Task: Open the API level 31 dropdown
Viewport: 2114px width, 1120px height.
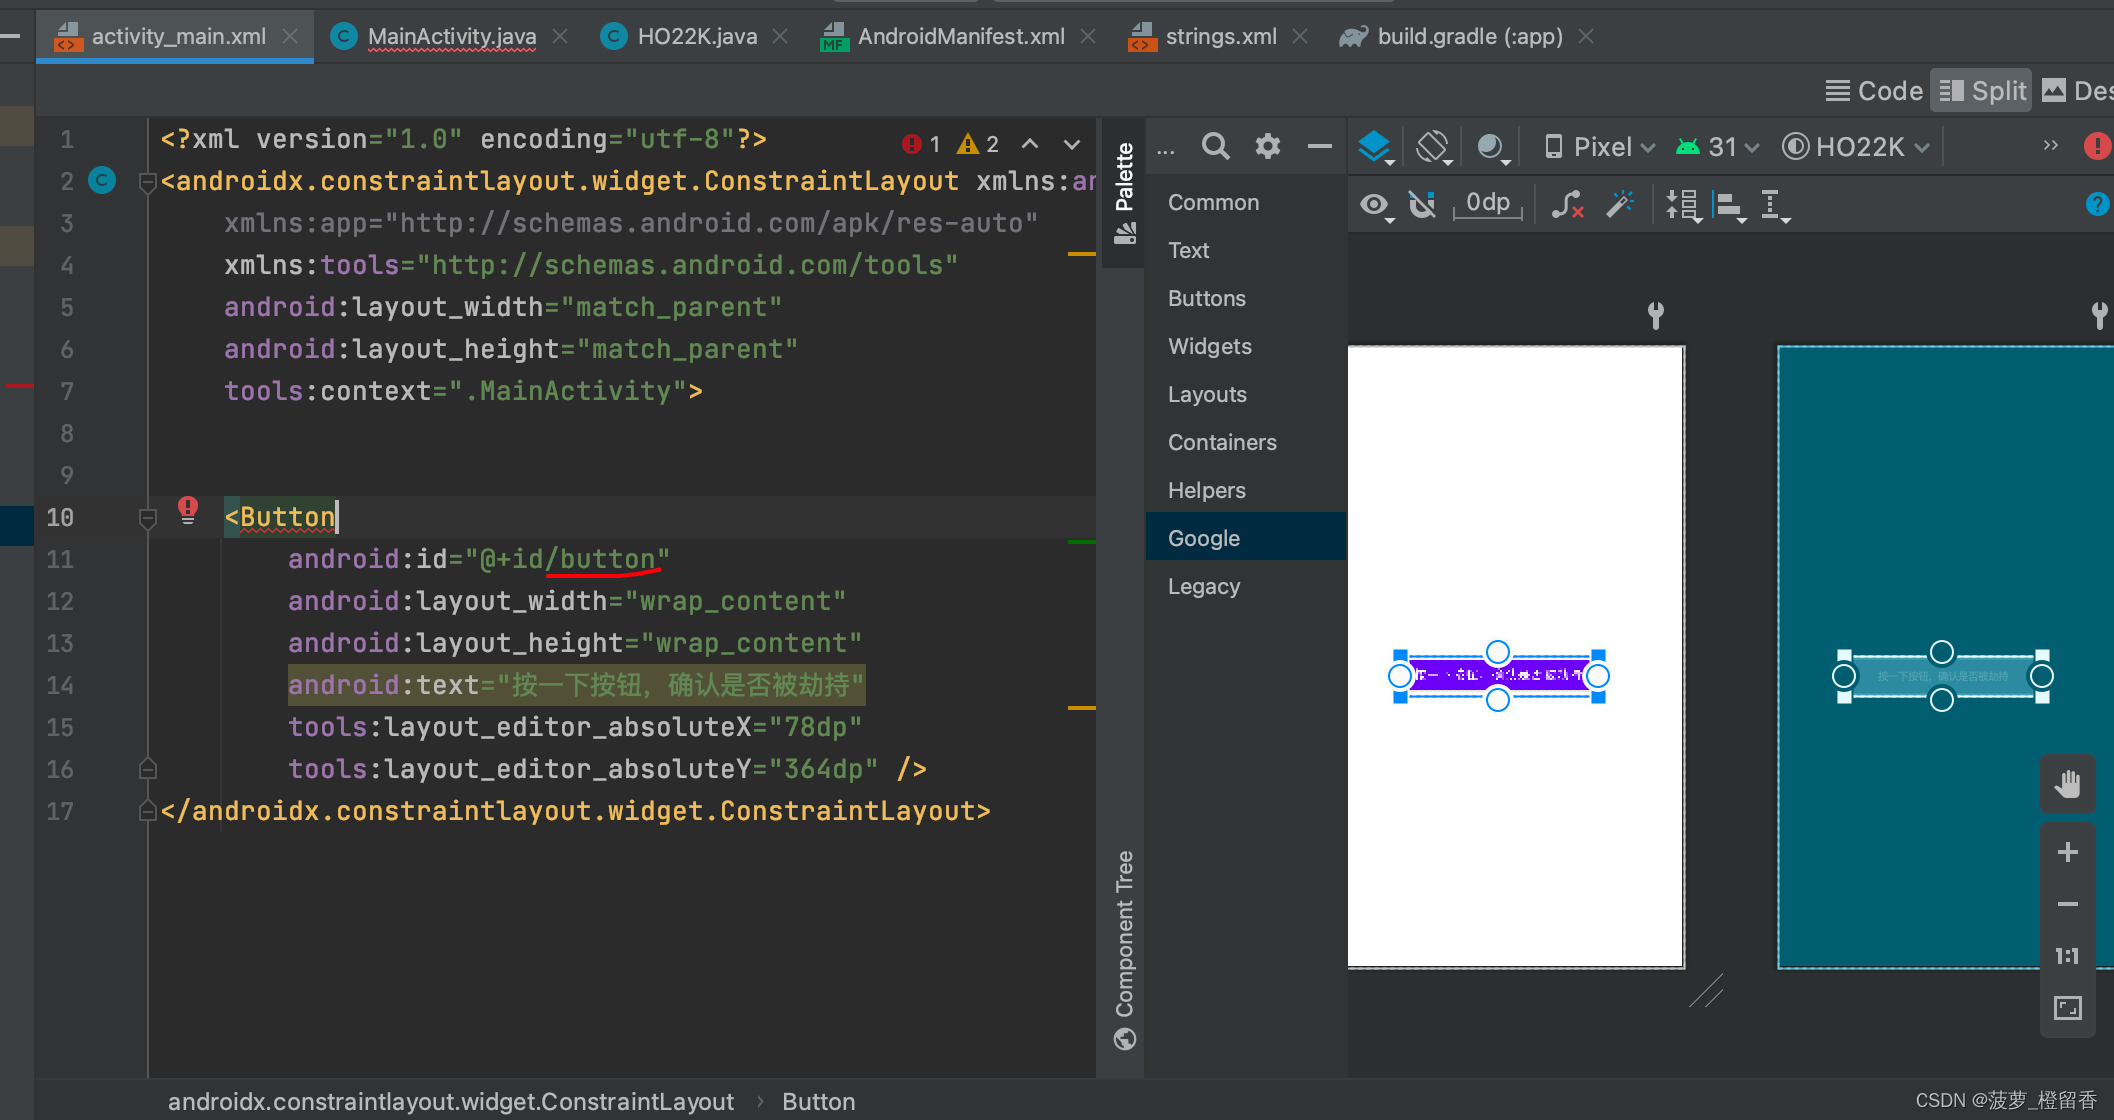Action: [1718, 147]
